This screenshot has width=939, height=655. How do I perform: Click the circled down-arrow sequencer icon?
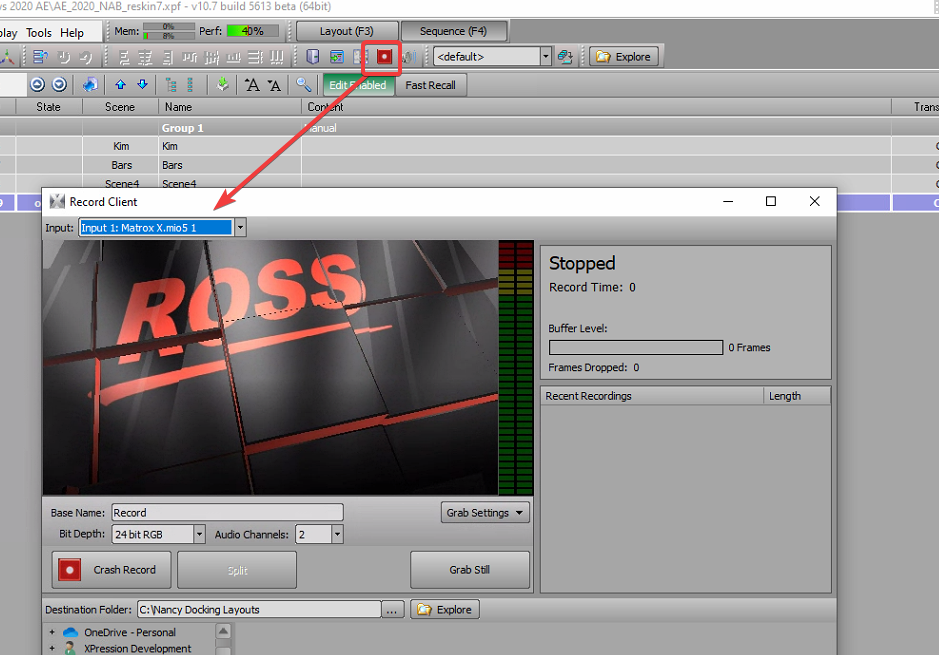pyautogui.click(x=59, y=85)
